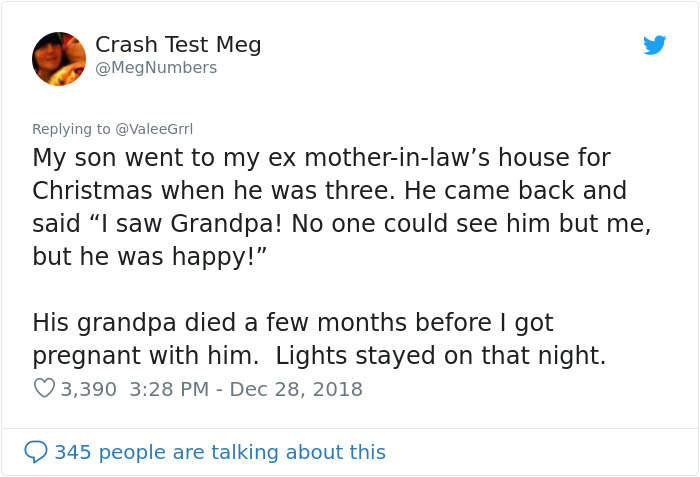Click the sentence "Lights stayed on that night."
The width and height of the screenshot is (700, 477).
click(x=441, y=355)
